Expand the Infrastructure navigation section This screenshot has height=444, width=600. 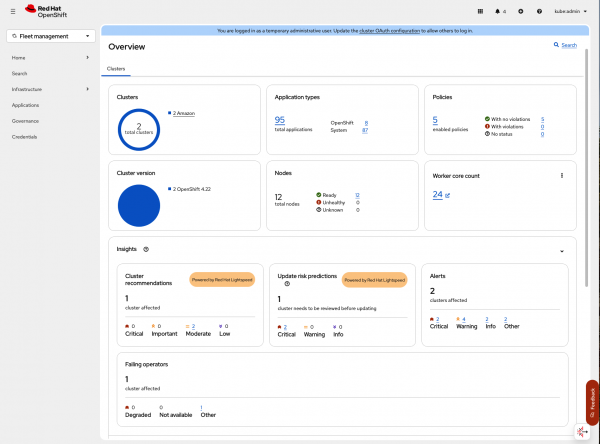(x=50, y=89)
